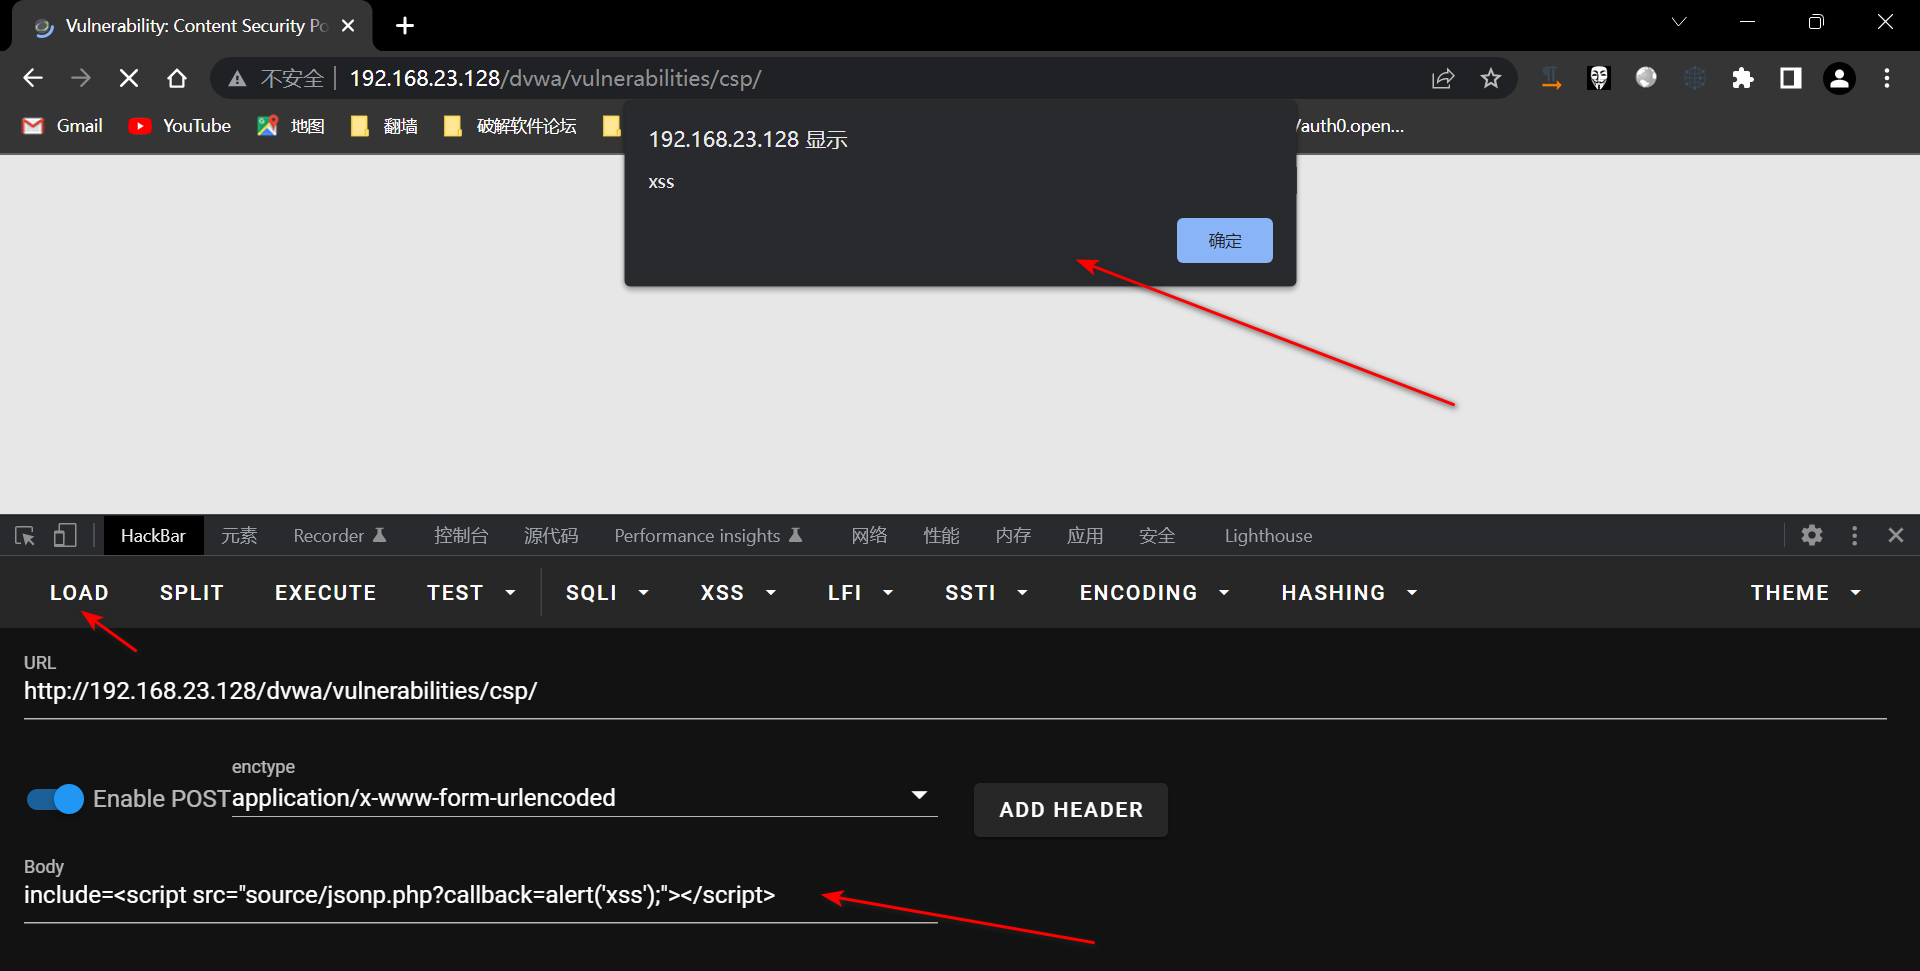Expand the ENCODING dropdown menu
1920x971 pixels.
(1153, 593)
